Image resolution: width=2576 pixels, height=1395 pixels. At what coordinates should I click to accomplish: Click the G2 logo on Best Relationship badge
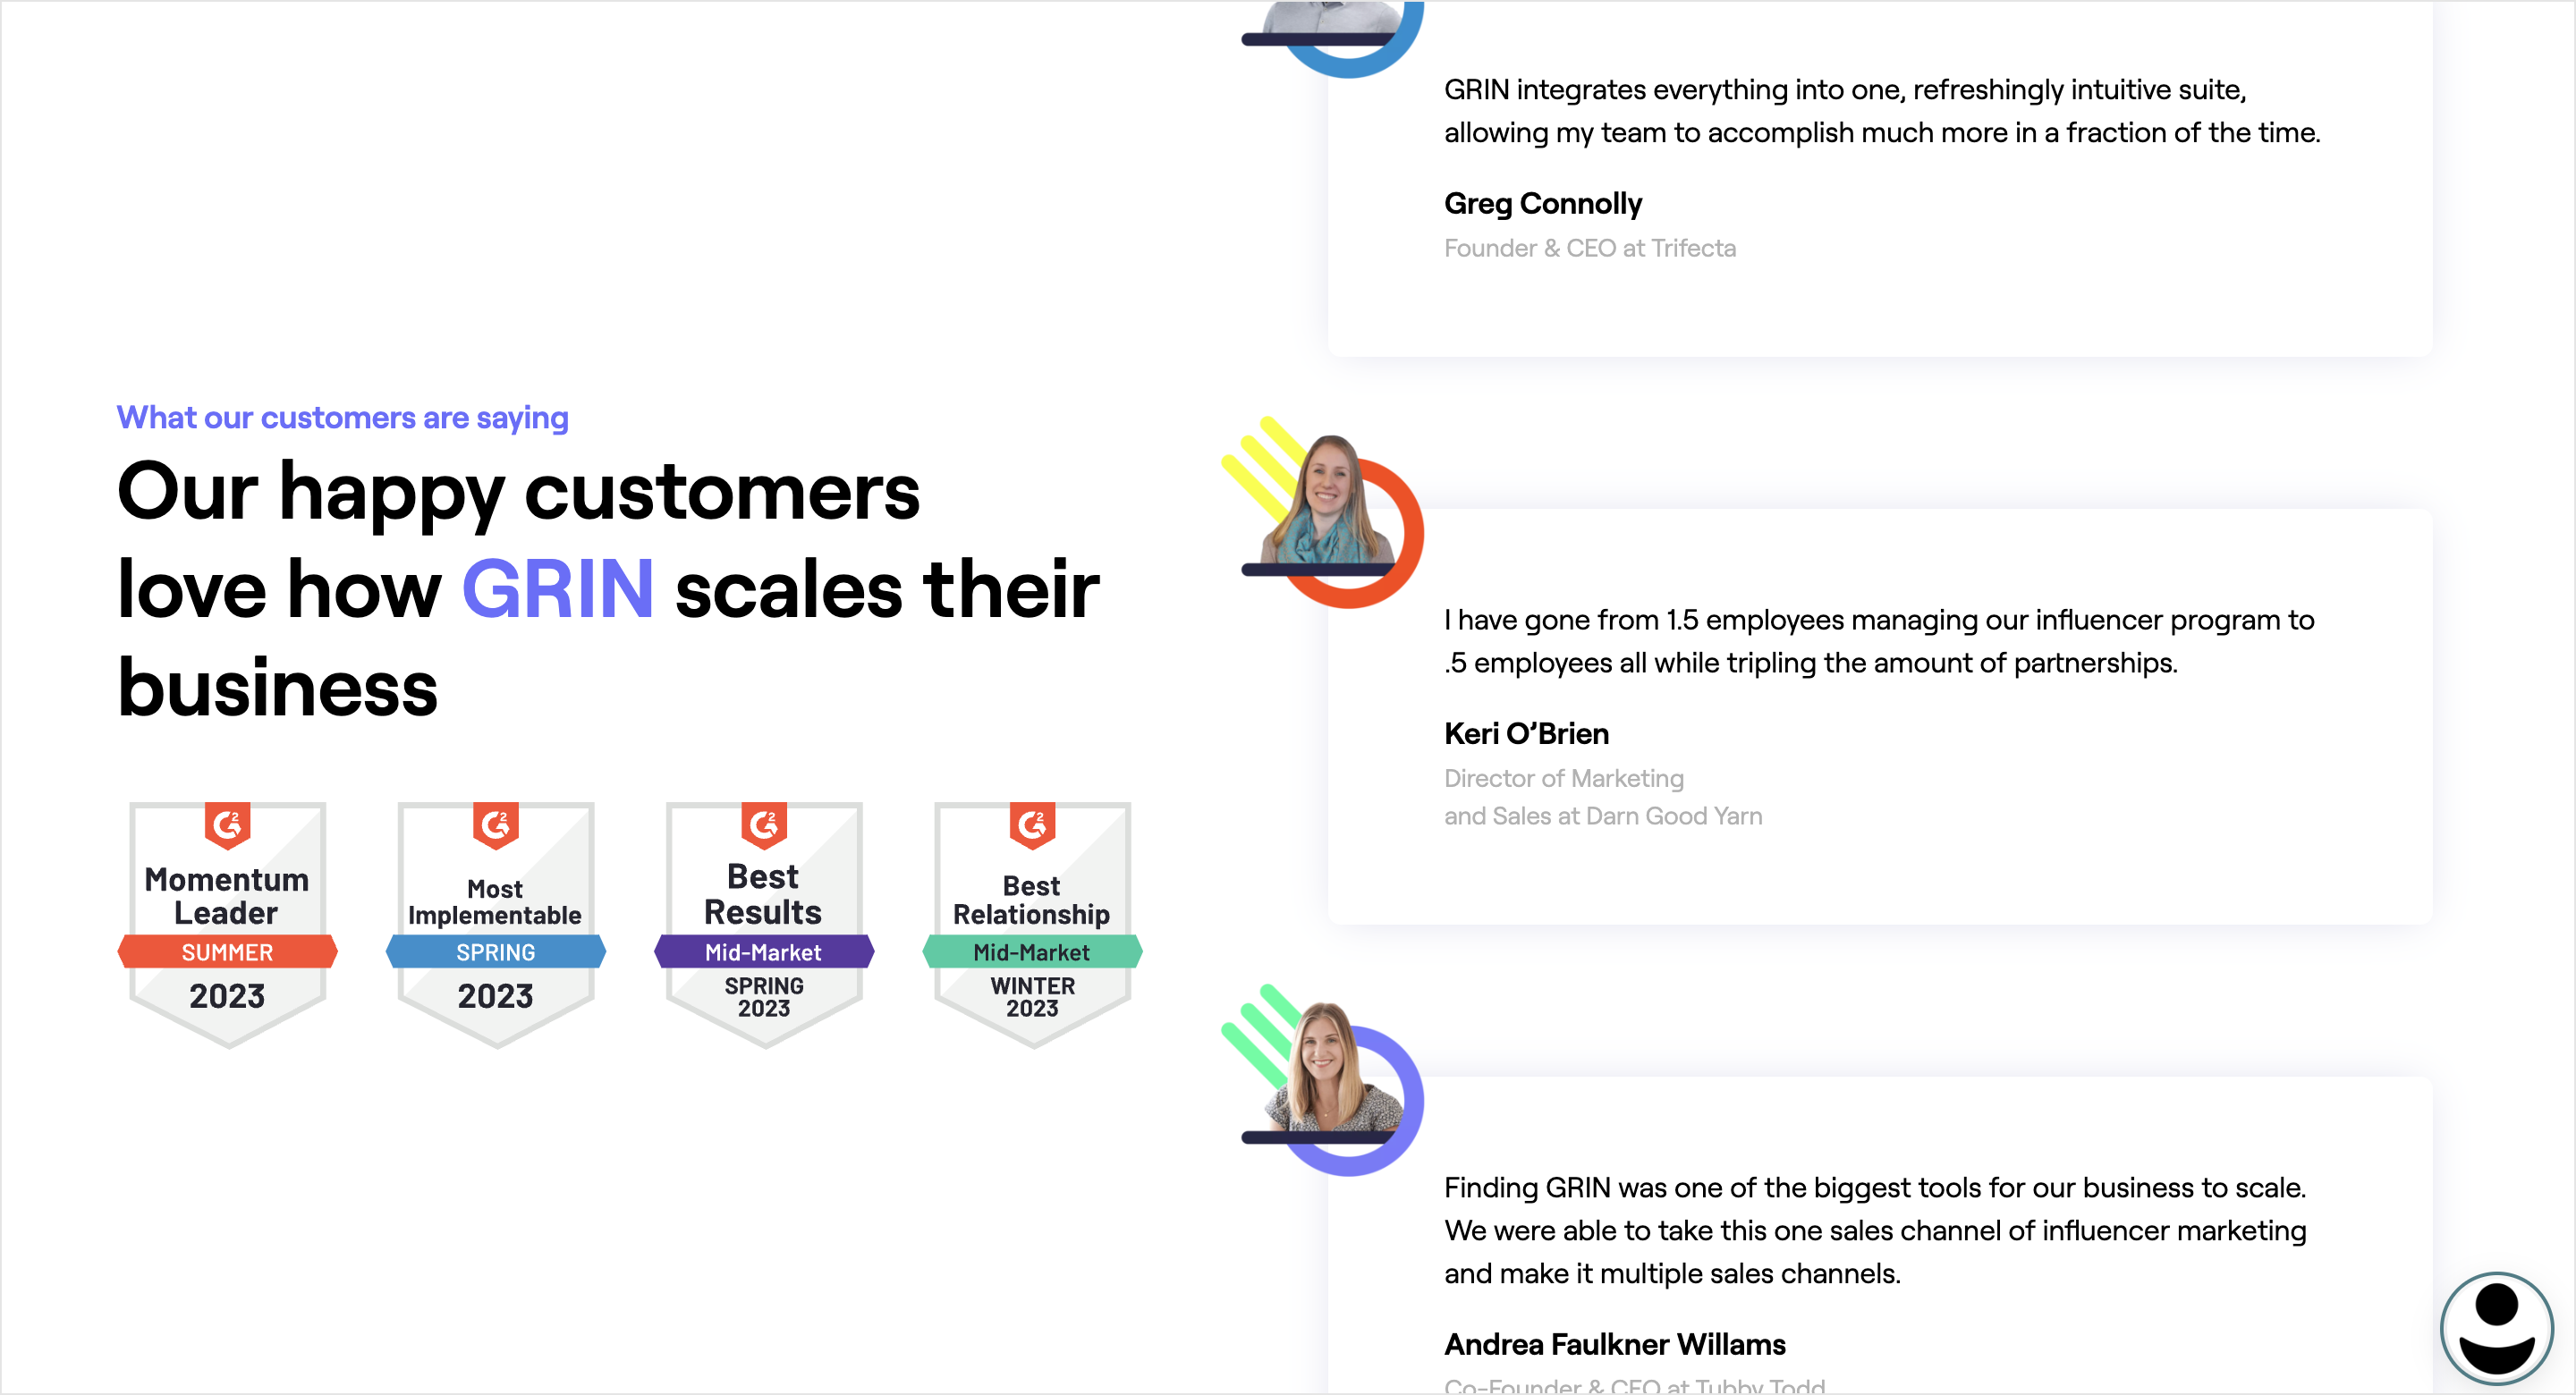coord(1032,825)
